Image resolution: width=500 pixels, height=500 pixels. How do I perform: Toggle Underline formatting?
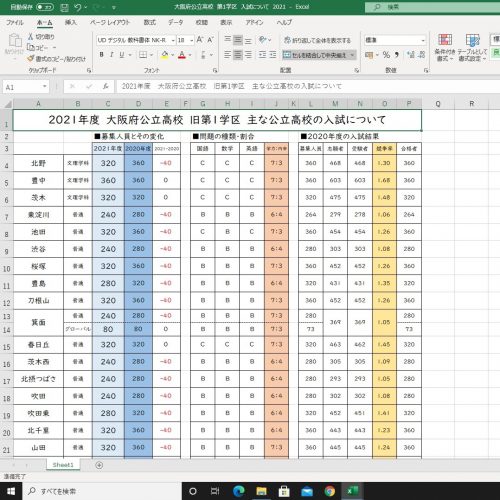[122, 55]
